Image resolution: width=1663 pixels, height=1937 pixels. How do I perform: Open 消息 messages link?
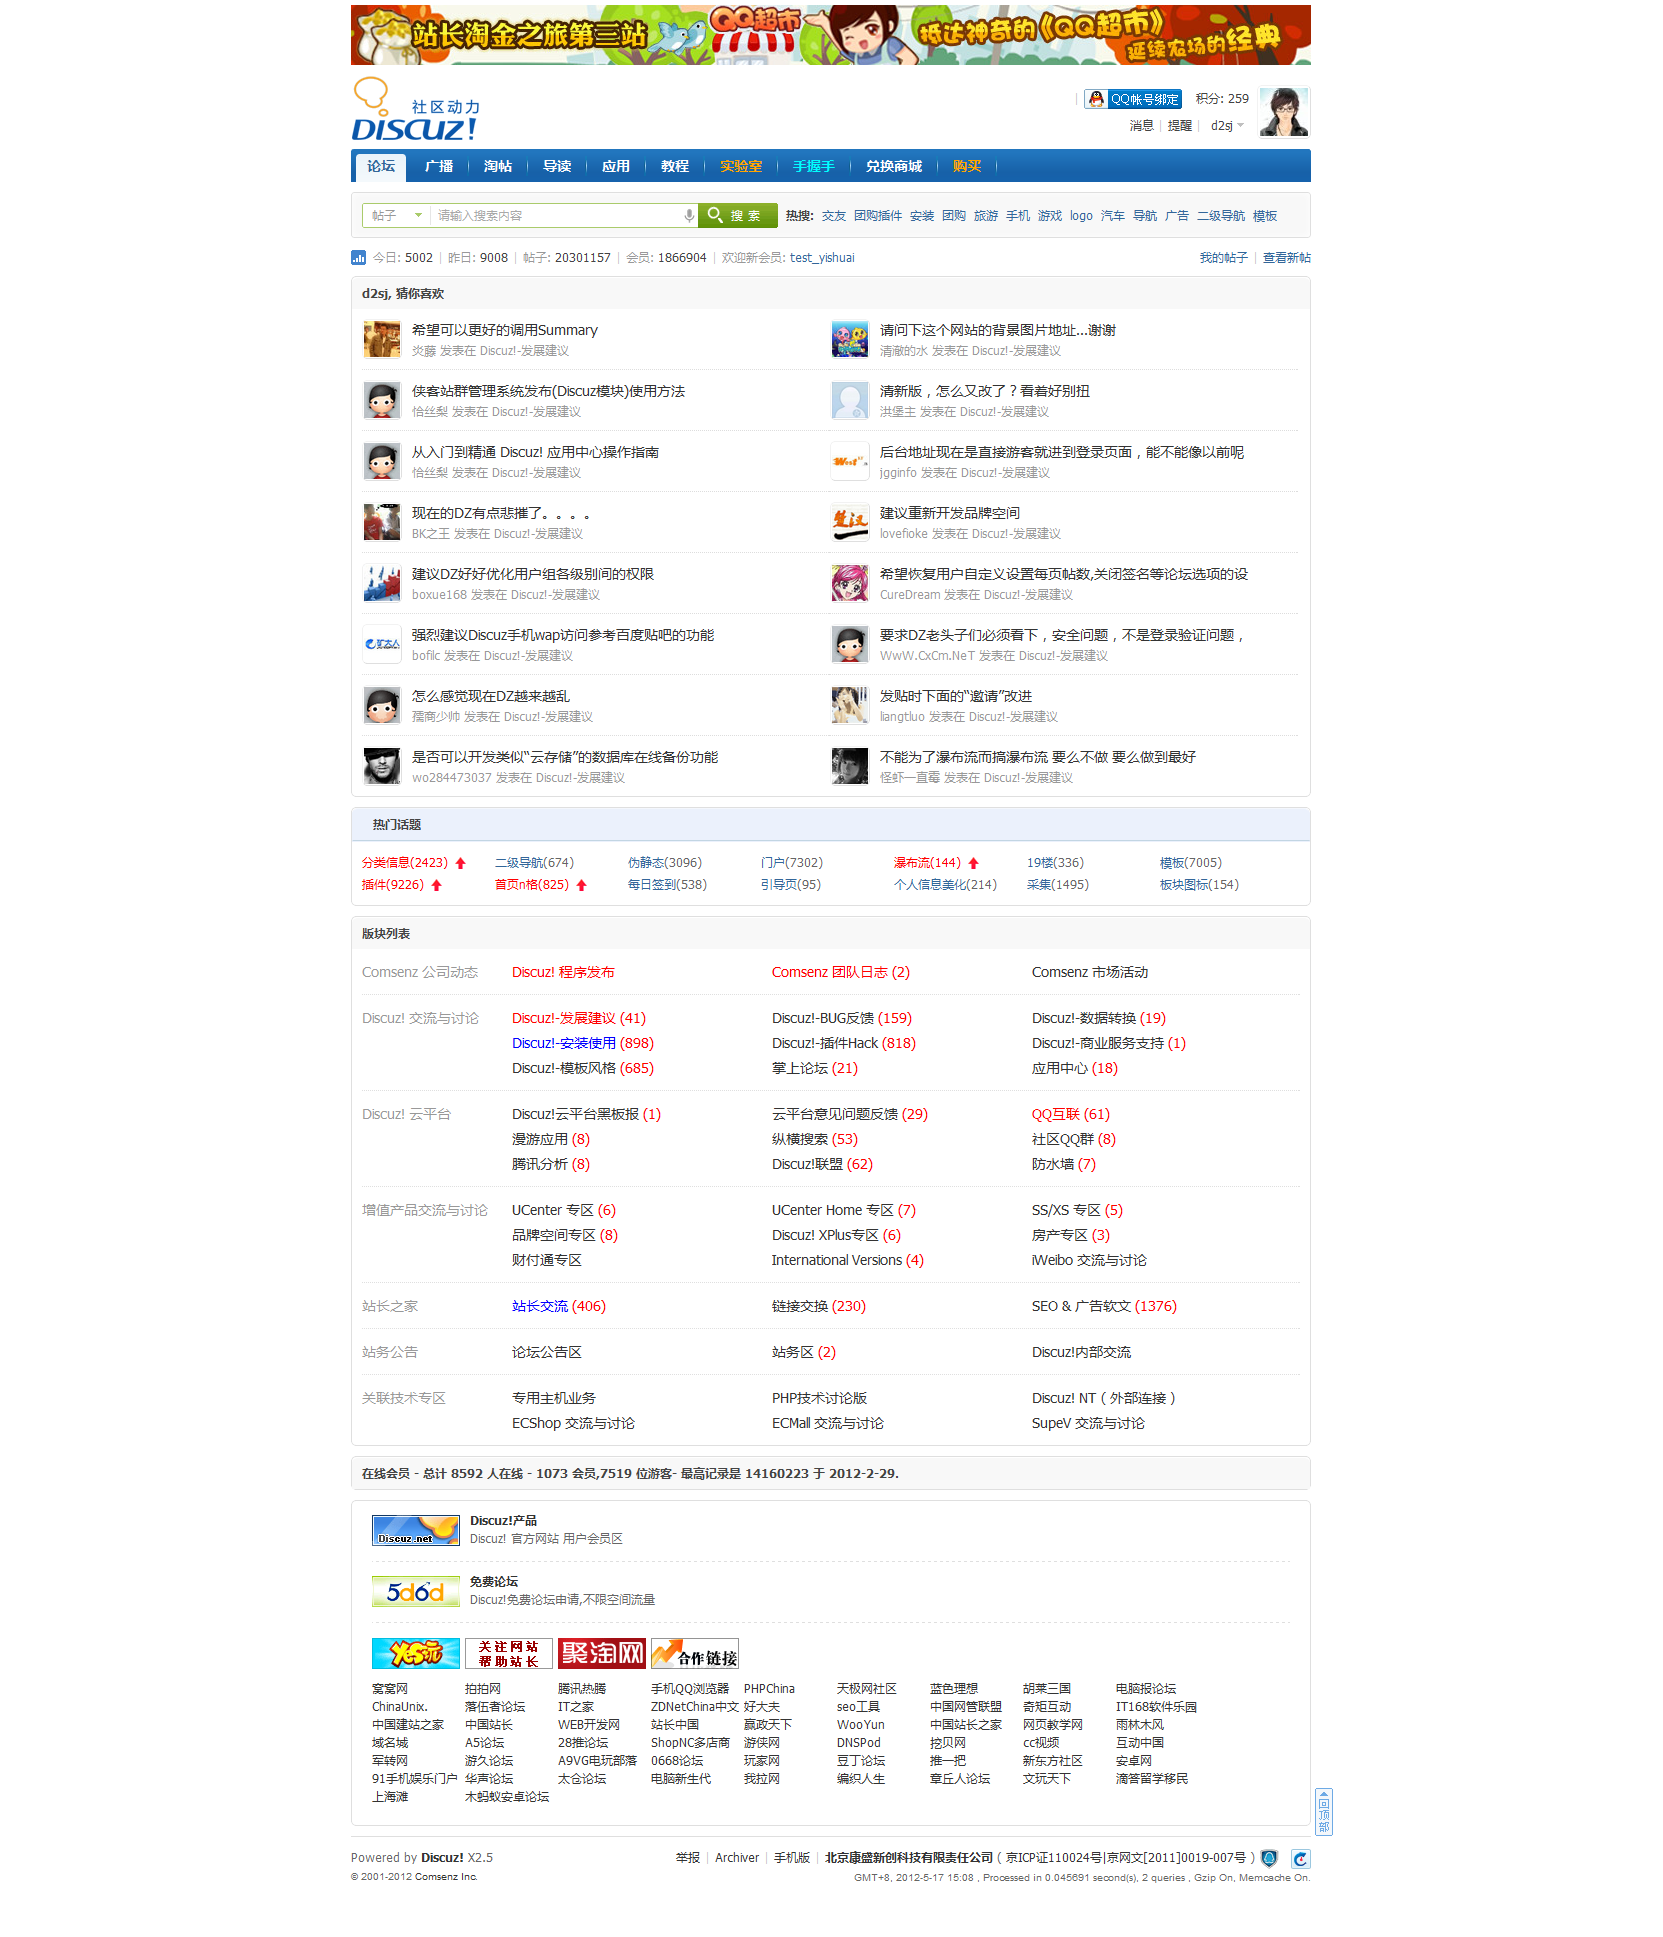[x=1142, y=126]
